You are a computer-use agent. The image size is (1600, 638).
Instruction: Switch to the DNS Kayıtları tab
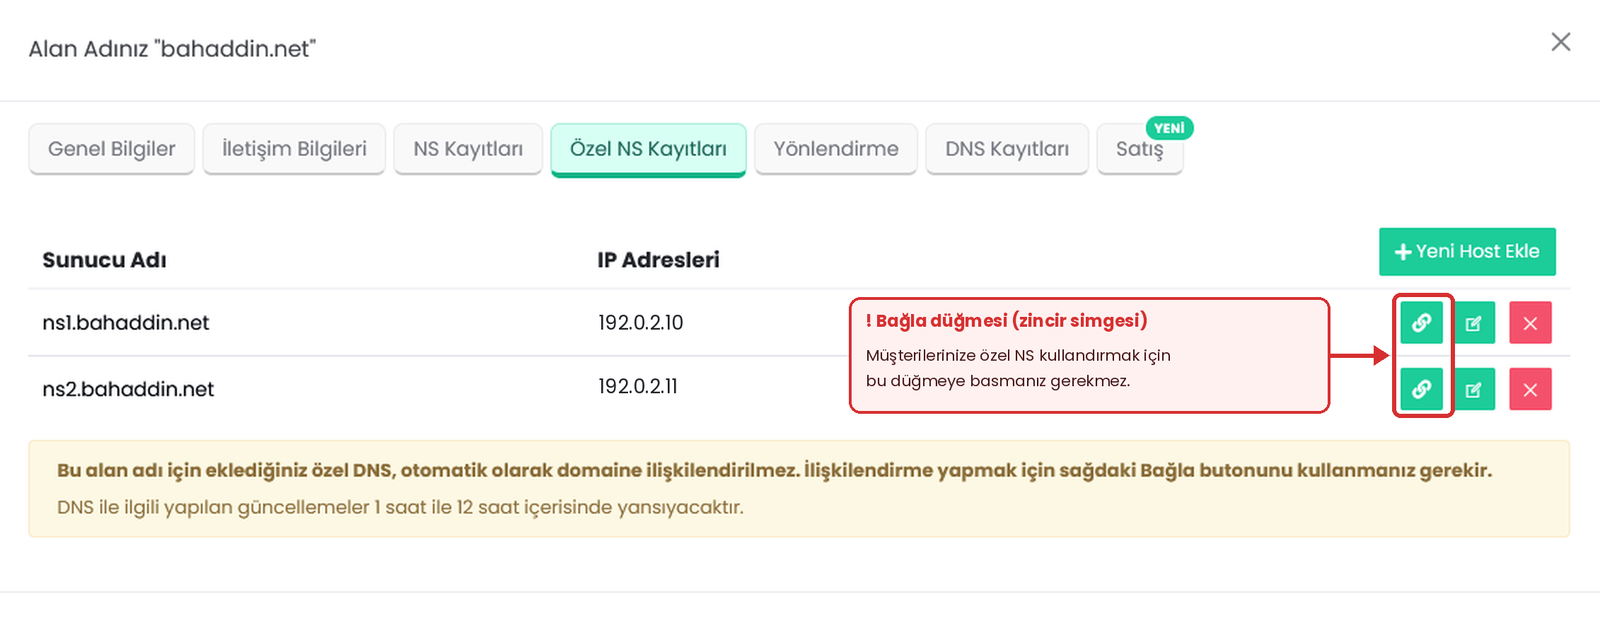[1007, 149]
